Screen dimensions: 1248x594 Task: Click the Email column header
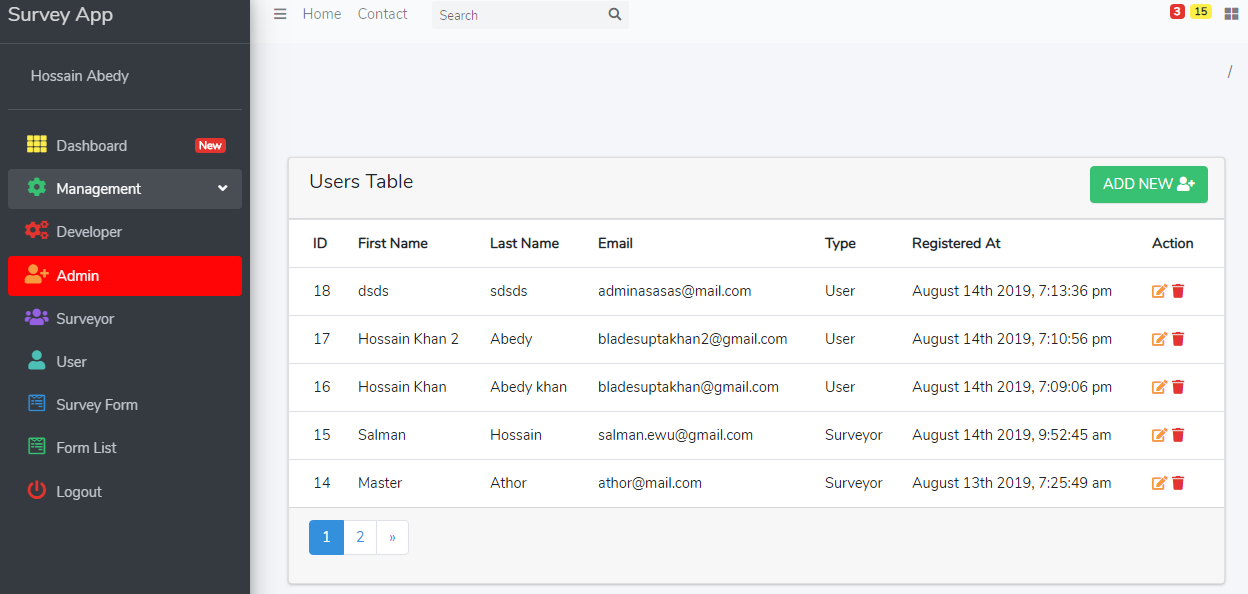615,243
